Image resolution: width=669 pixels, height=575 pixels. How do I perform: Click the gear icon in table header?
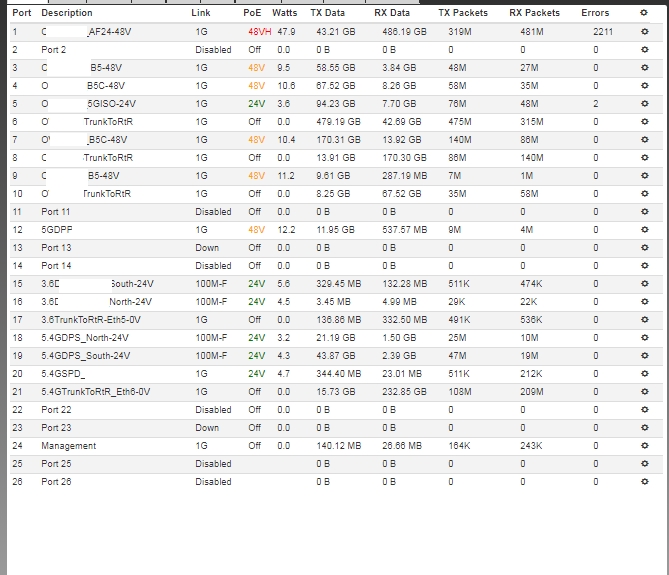[x=644, y=14]
